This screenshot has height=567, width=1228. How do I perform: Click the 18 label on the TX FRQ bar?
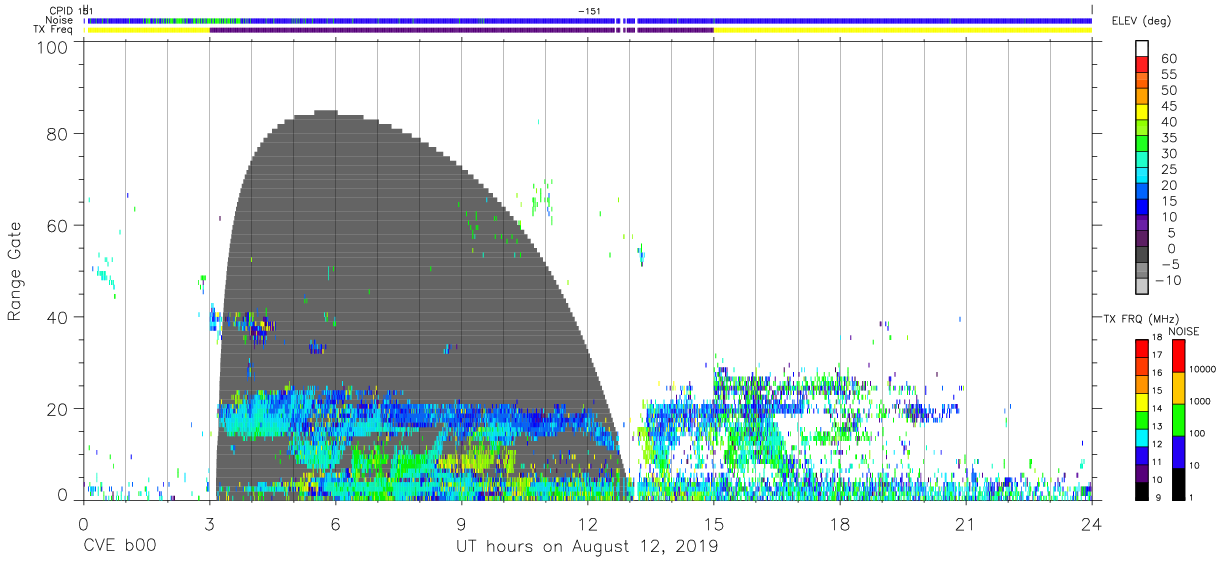pyautogui.click(x=1156, y=338)
